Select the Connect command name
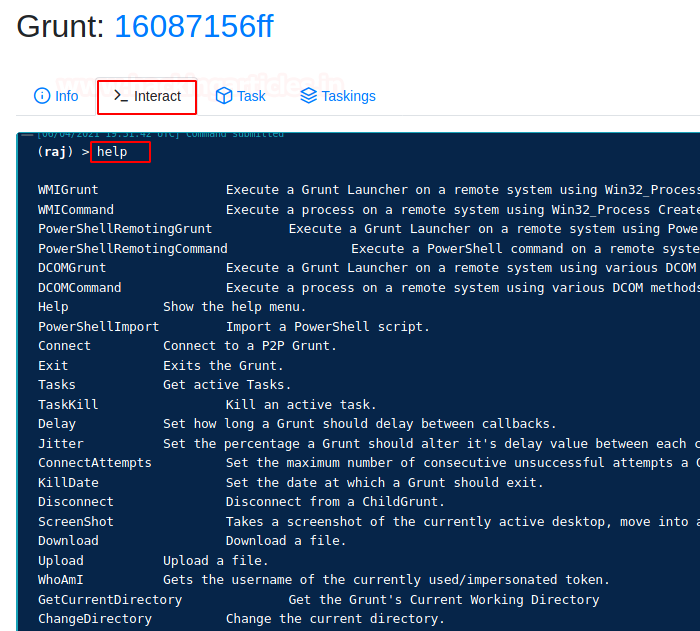700x631 pixels. (x=64, y=346)
